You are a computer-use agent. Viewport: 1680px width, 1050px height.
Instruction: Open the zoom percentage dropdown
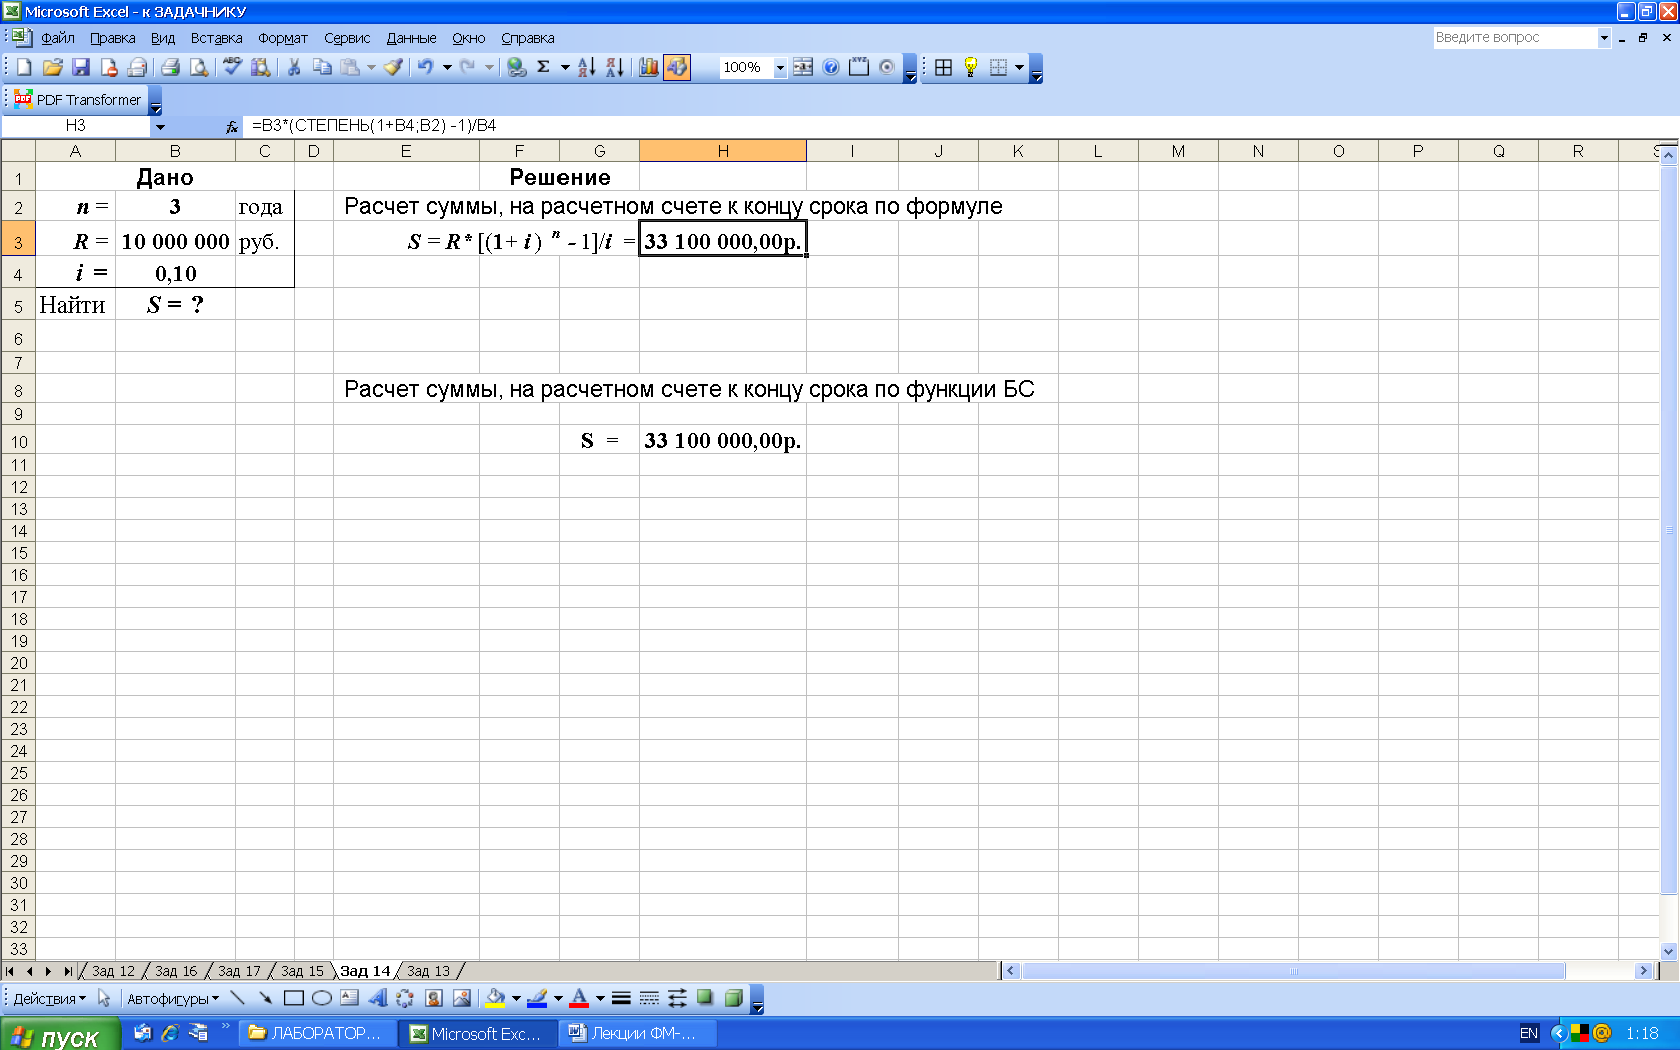[x=780, y=67]
